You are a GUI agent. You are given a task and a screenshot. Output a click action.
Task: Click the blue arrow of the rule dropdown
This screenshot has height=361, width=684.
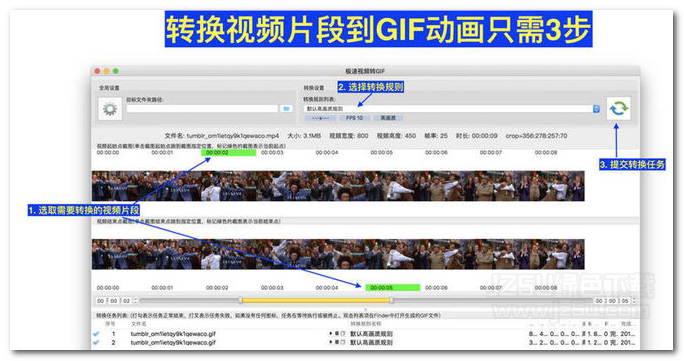[596, 109]
